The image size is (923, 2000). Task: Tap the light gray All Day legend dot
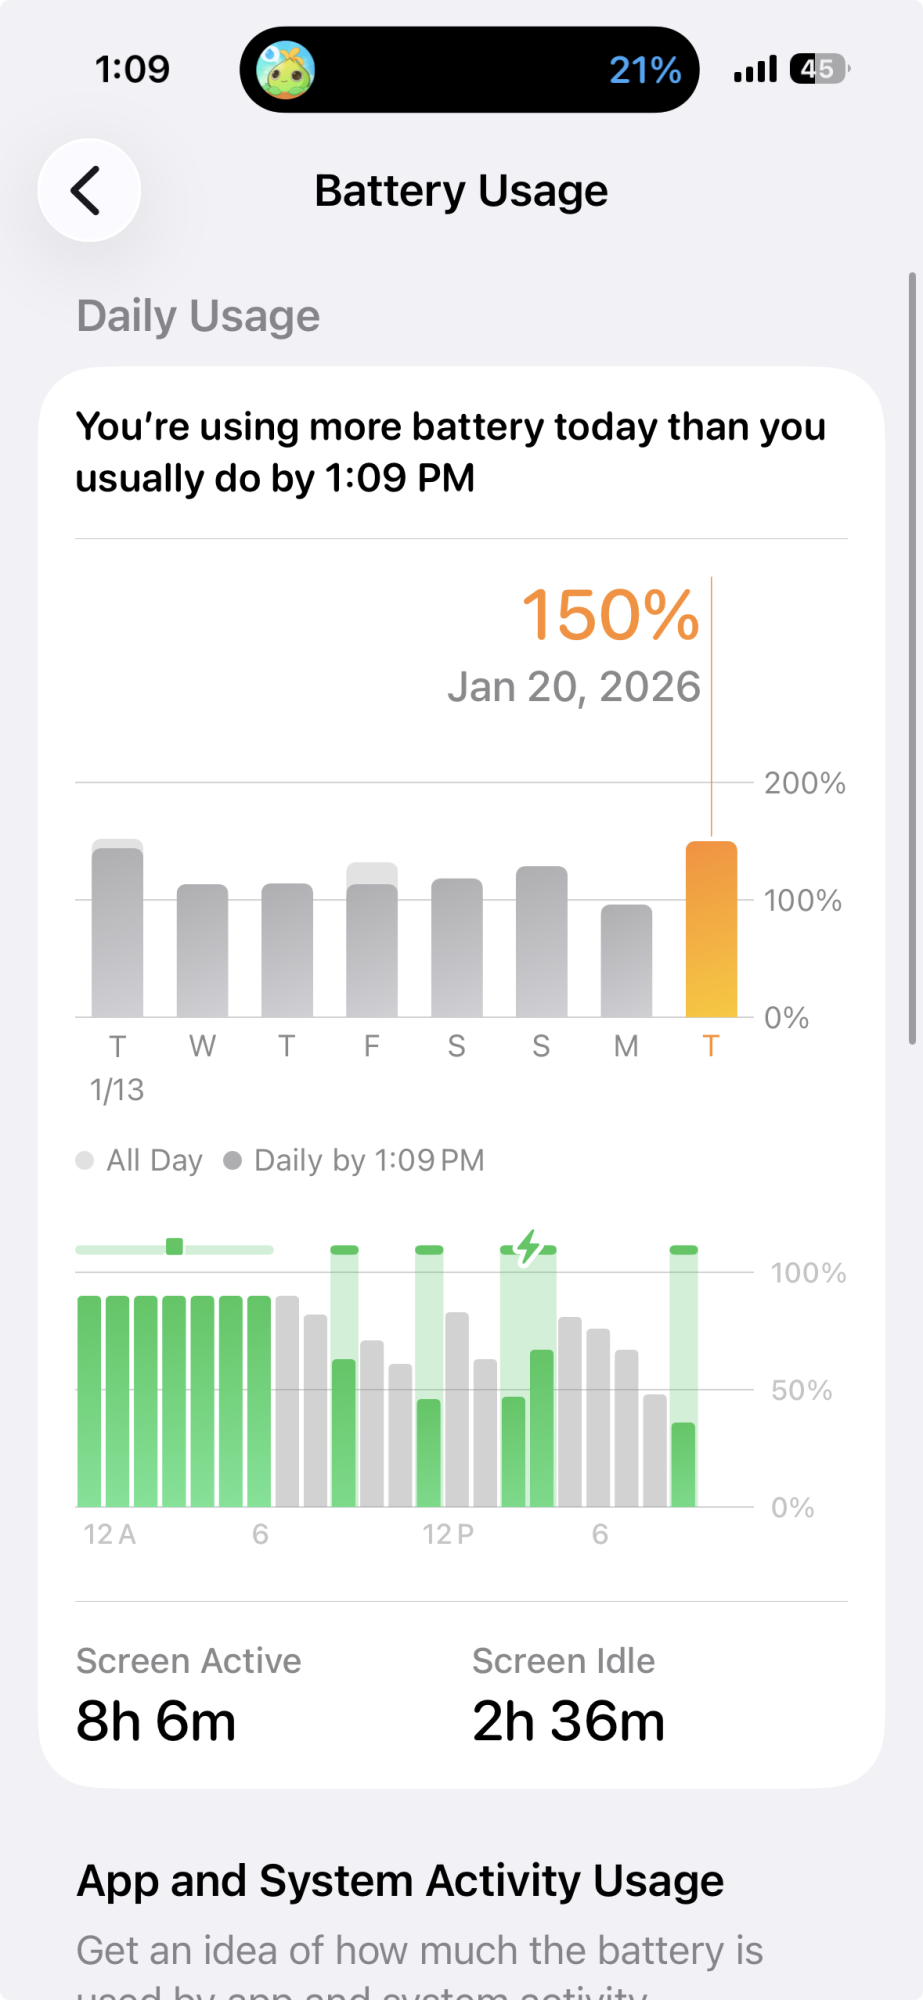(x=85, y=1160)
